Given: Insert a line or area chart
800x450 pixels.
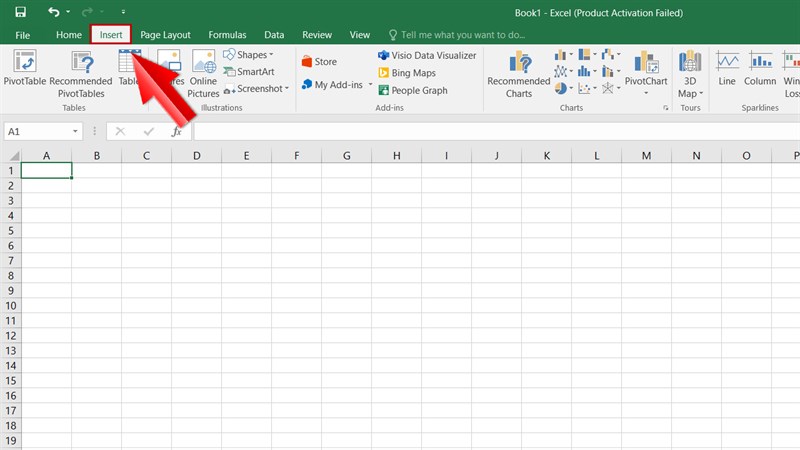Looking at the screenshot, I should [563, 71].
